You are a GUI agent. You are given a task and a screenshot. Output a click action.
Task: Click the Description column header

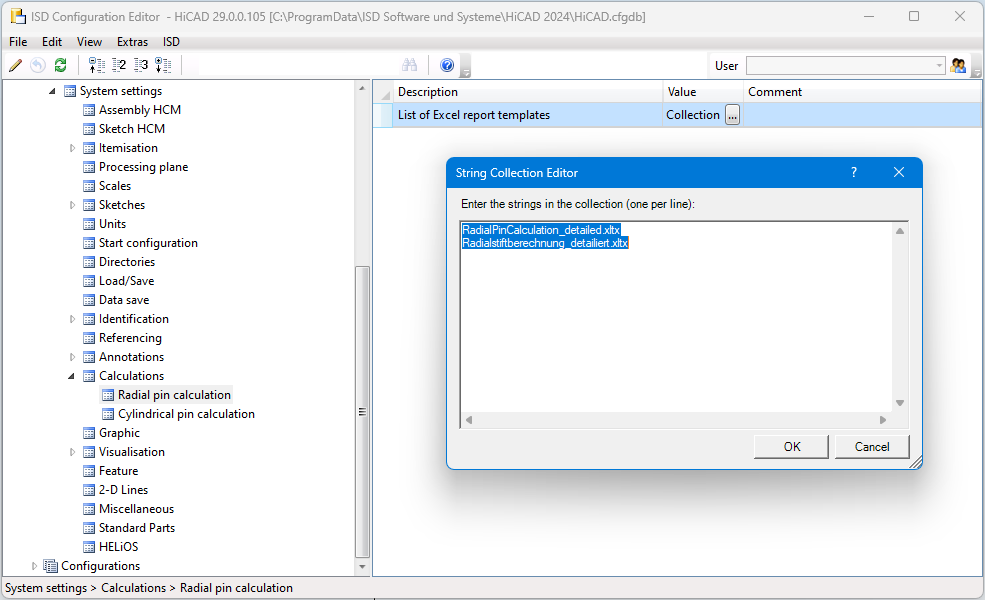click(x=528, y=92)
